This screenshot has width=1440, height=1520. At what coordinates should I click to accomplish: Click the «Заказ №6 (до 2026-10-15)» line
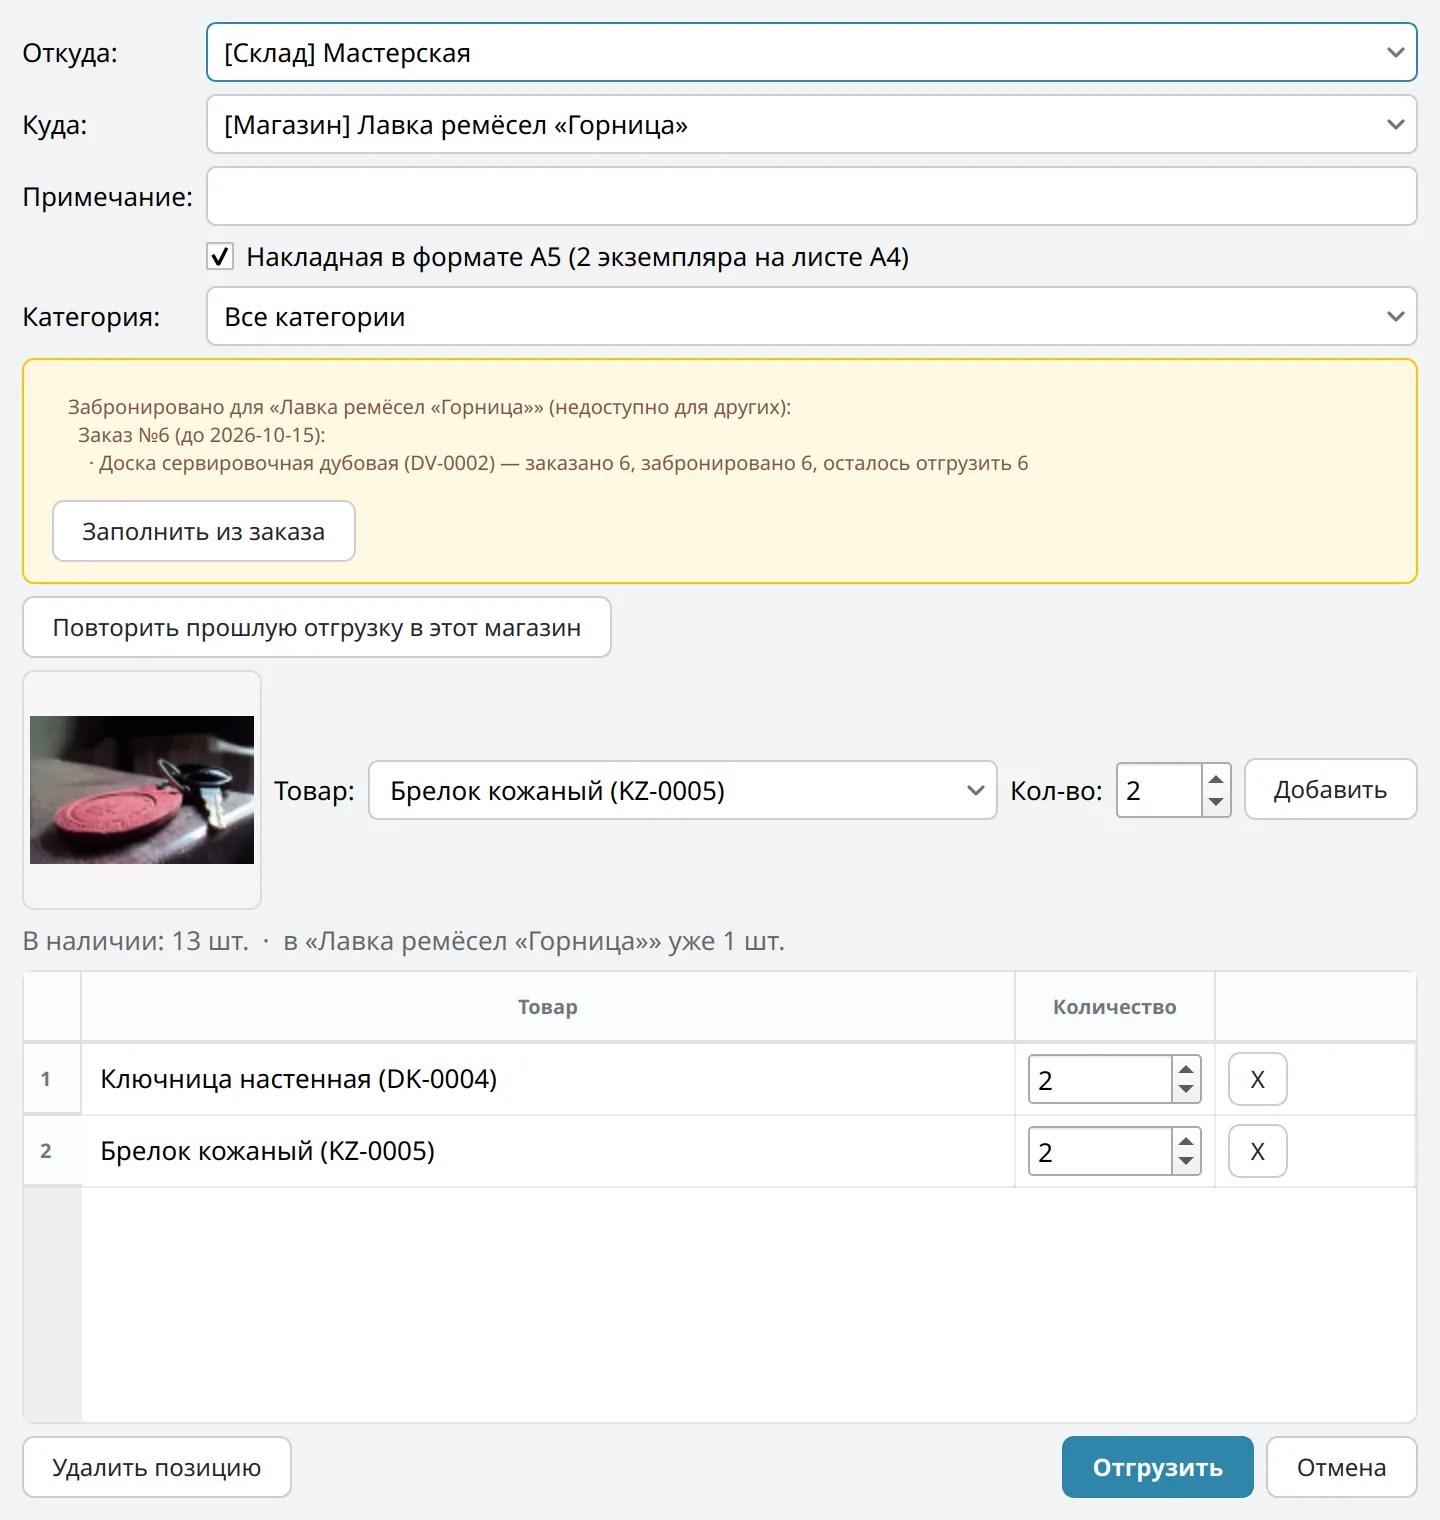point(202,435)
